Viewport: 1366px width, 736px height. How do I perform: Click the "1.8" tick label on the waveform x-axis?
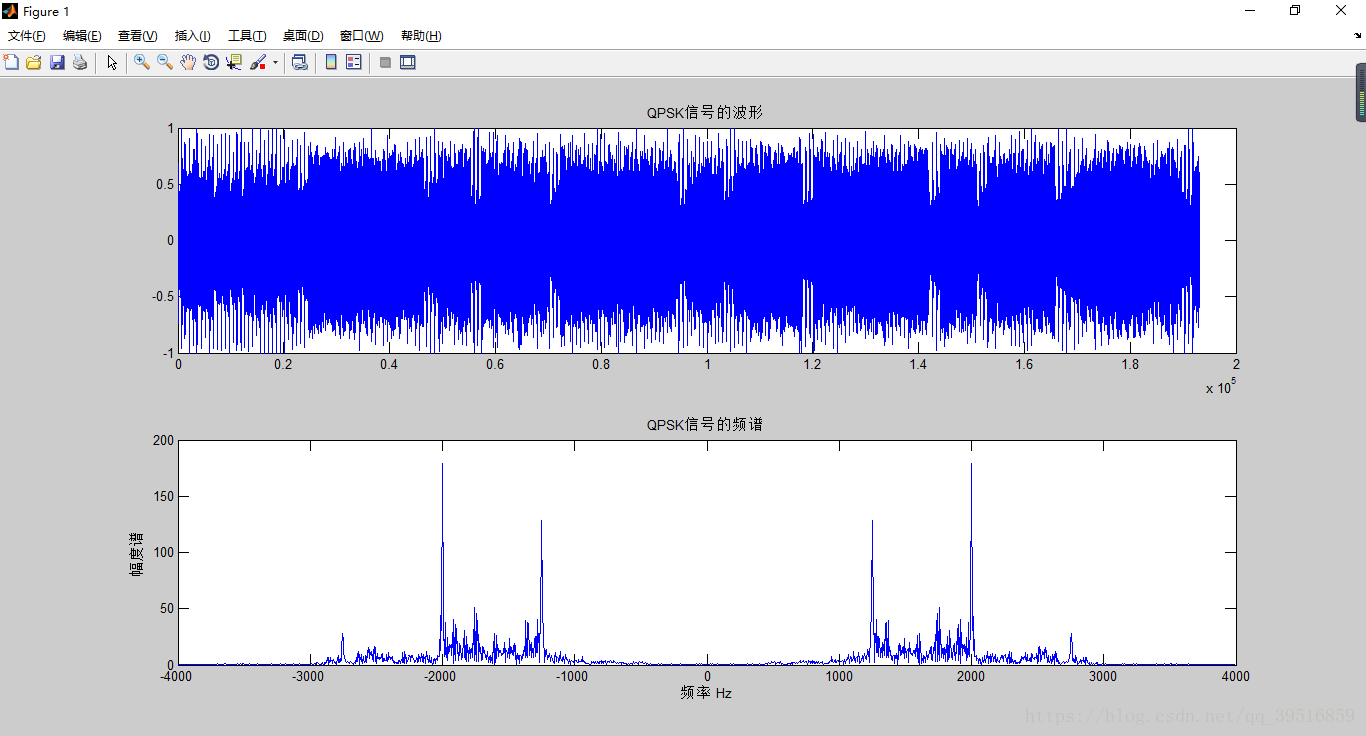[1130, 365]
